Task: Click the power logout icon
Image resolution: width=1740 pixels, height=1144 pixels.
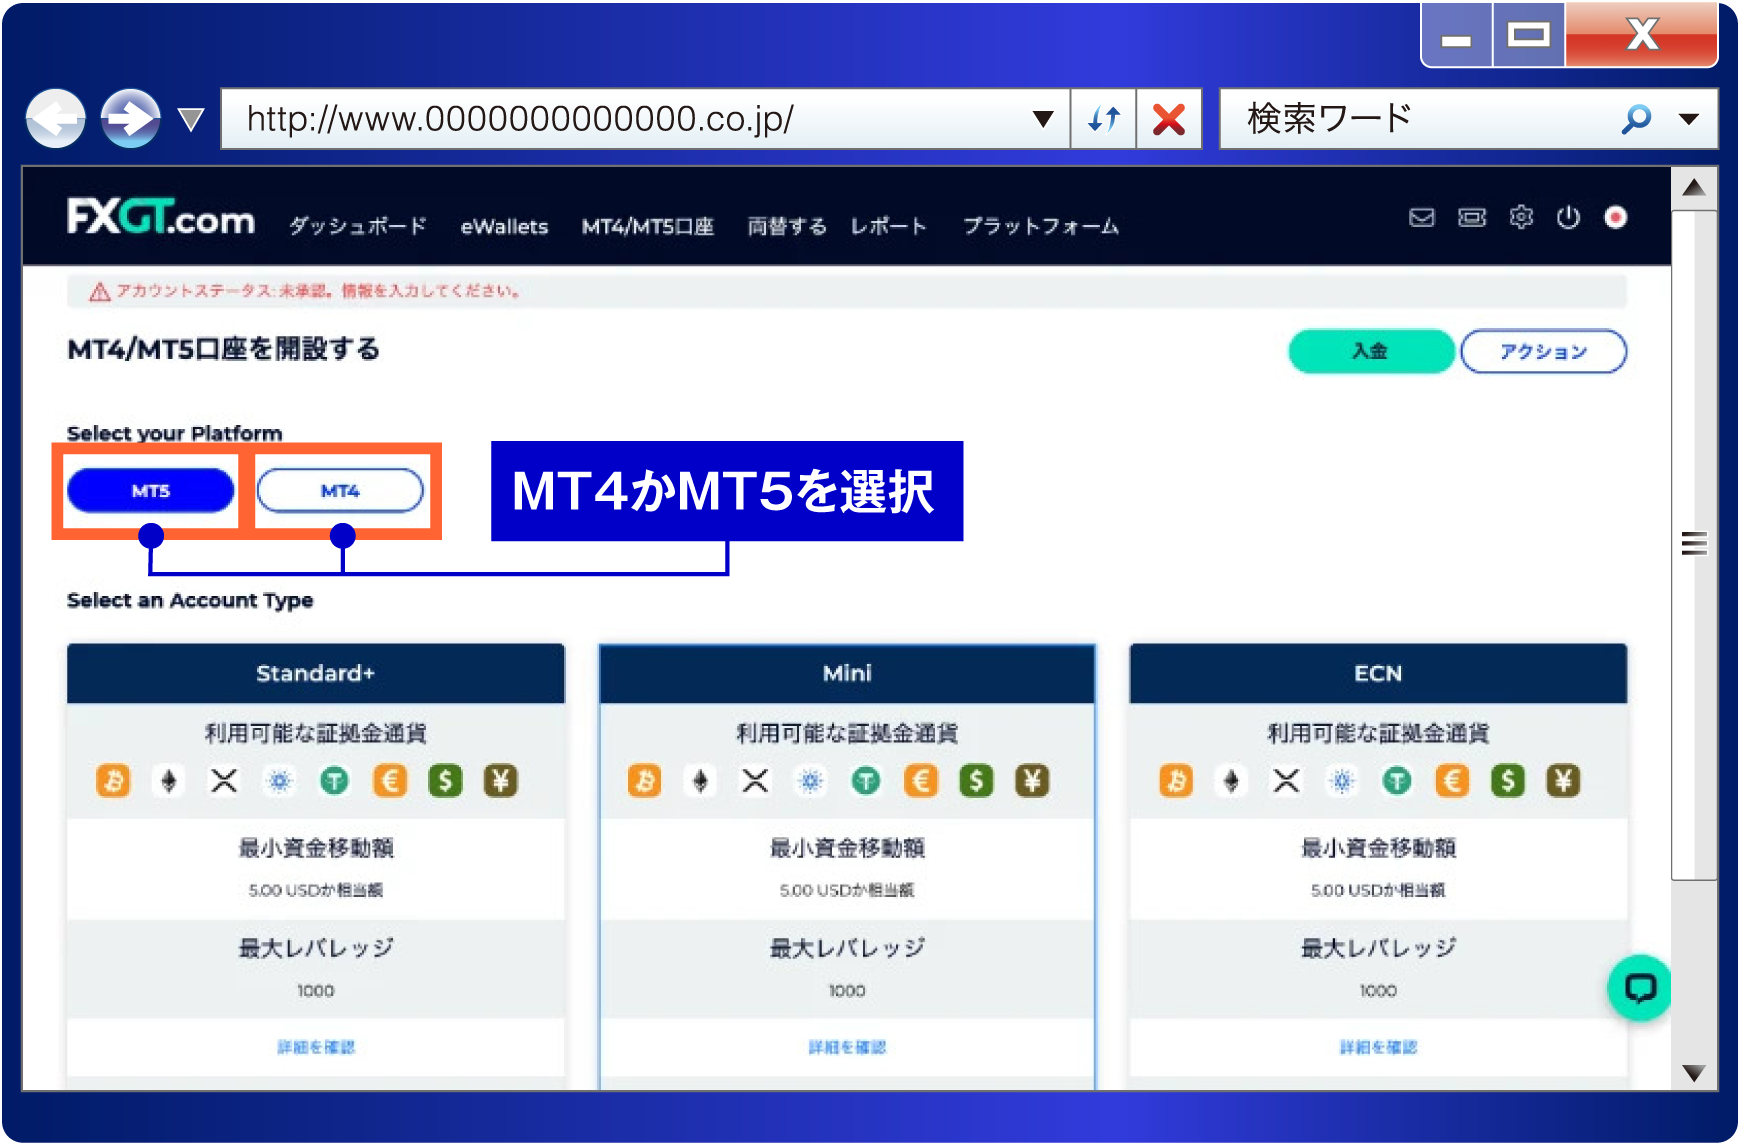Action: [x=1568, y=217]
